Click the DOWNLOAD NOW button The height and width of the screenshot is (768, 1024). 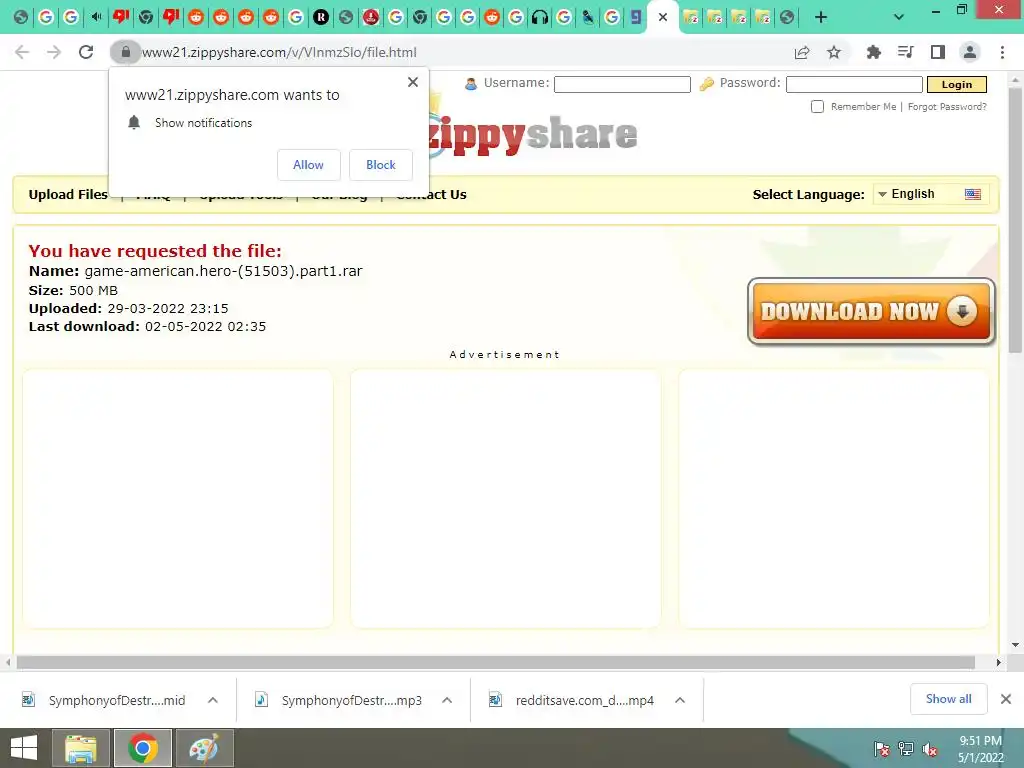click(871, 312)
